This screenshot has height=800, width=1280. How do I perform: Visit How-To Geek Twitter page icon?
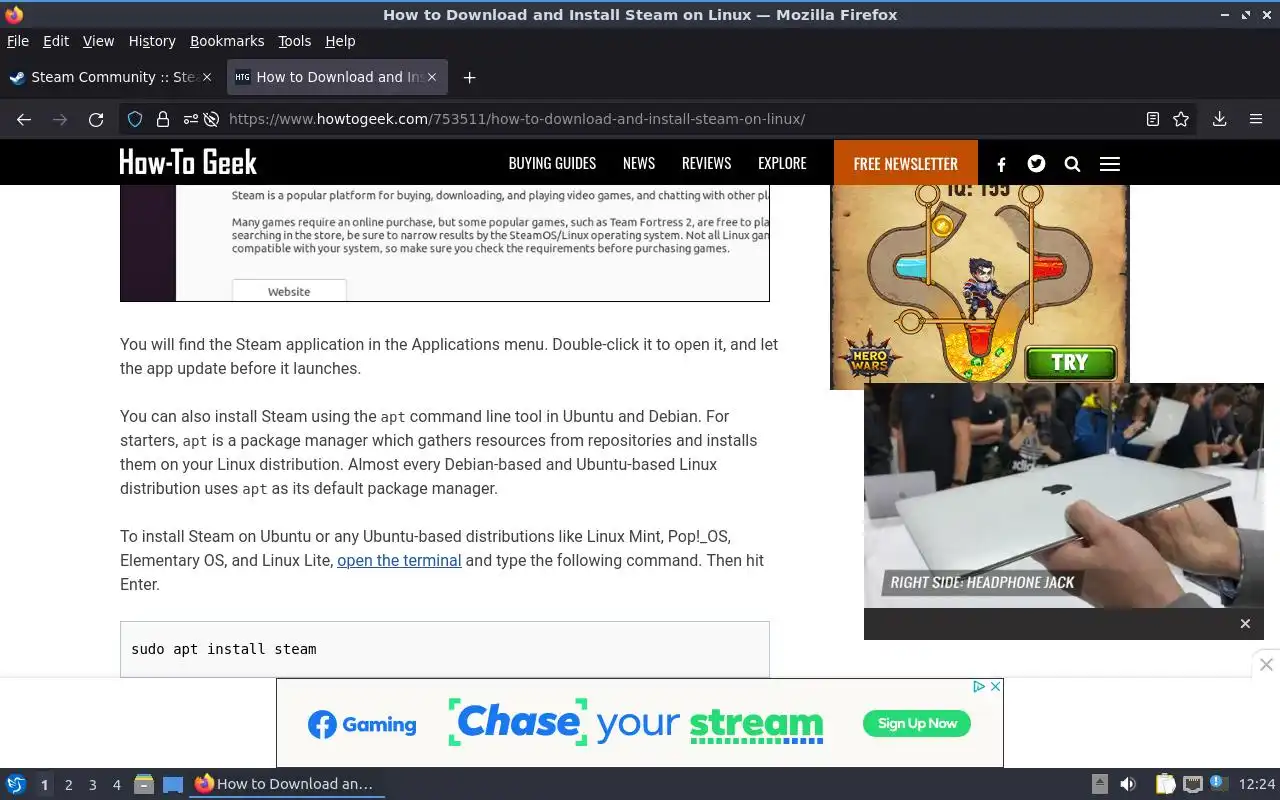[x=1036, y=163]
